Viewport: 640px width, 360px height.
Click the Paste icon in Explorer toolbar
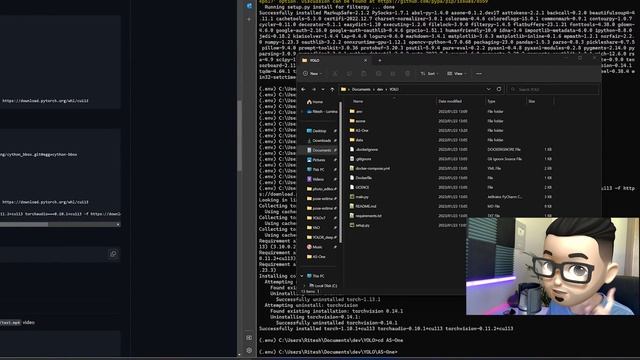364,73
